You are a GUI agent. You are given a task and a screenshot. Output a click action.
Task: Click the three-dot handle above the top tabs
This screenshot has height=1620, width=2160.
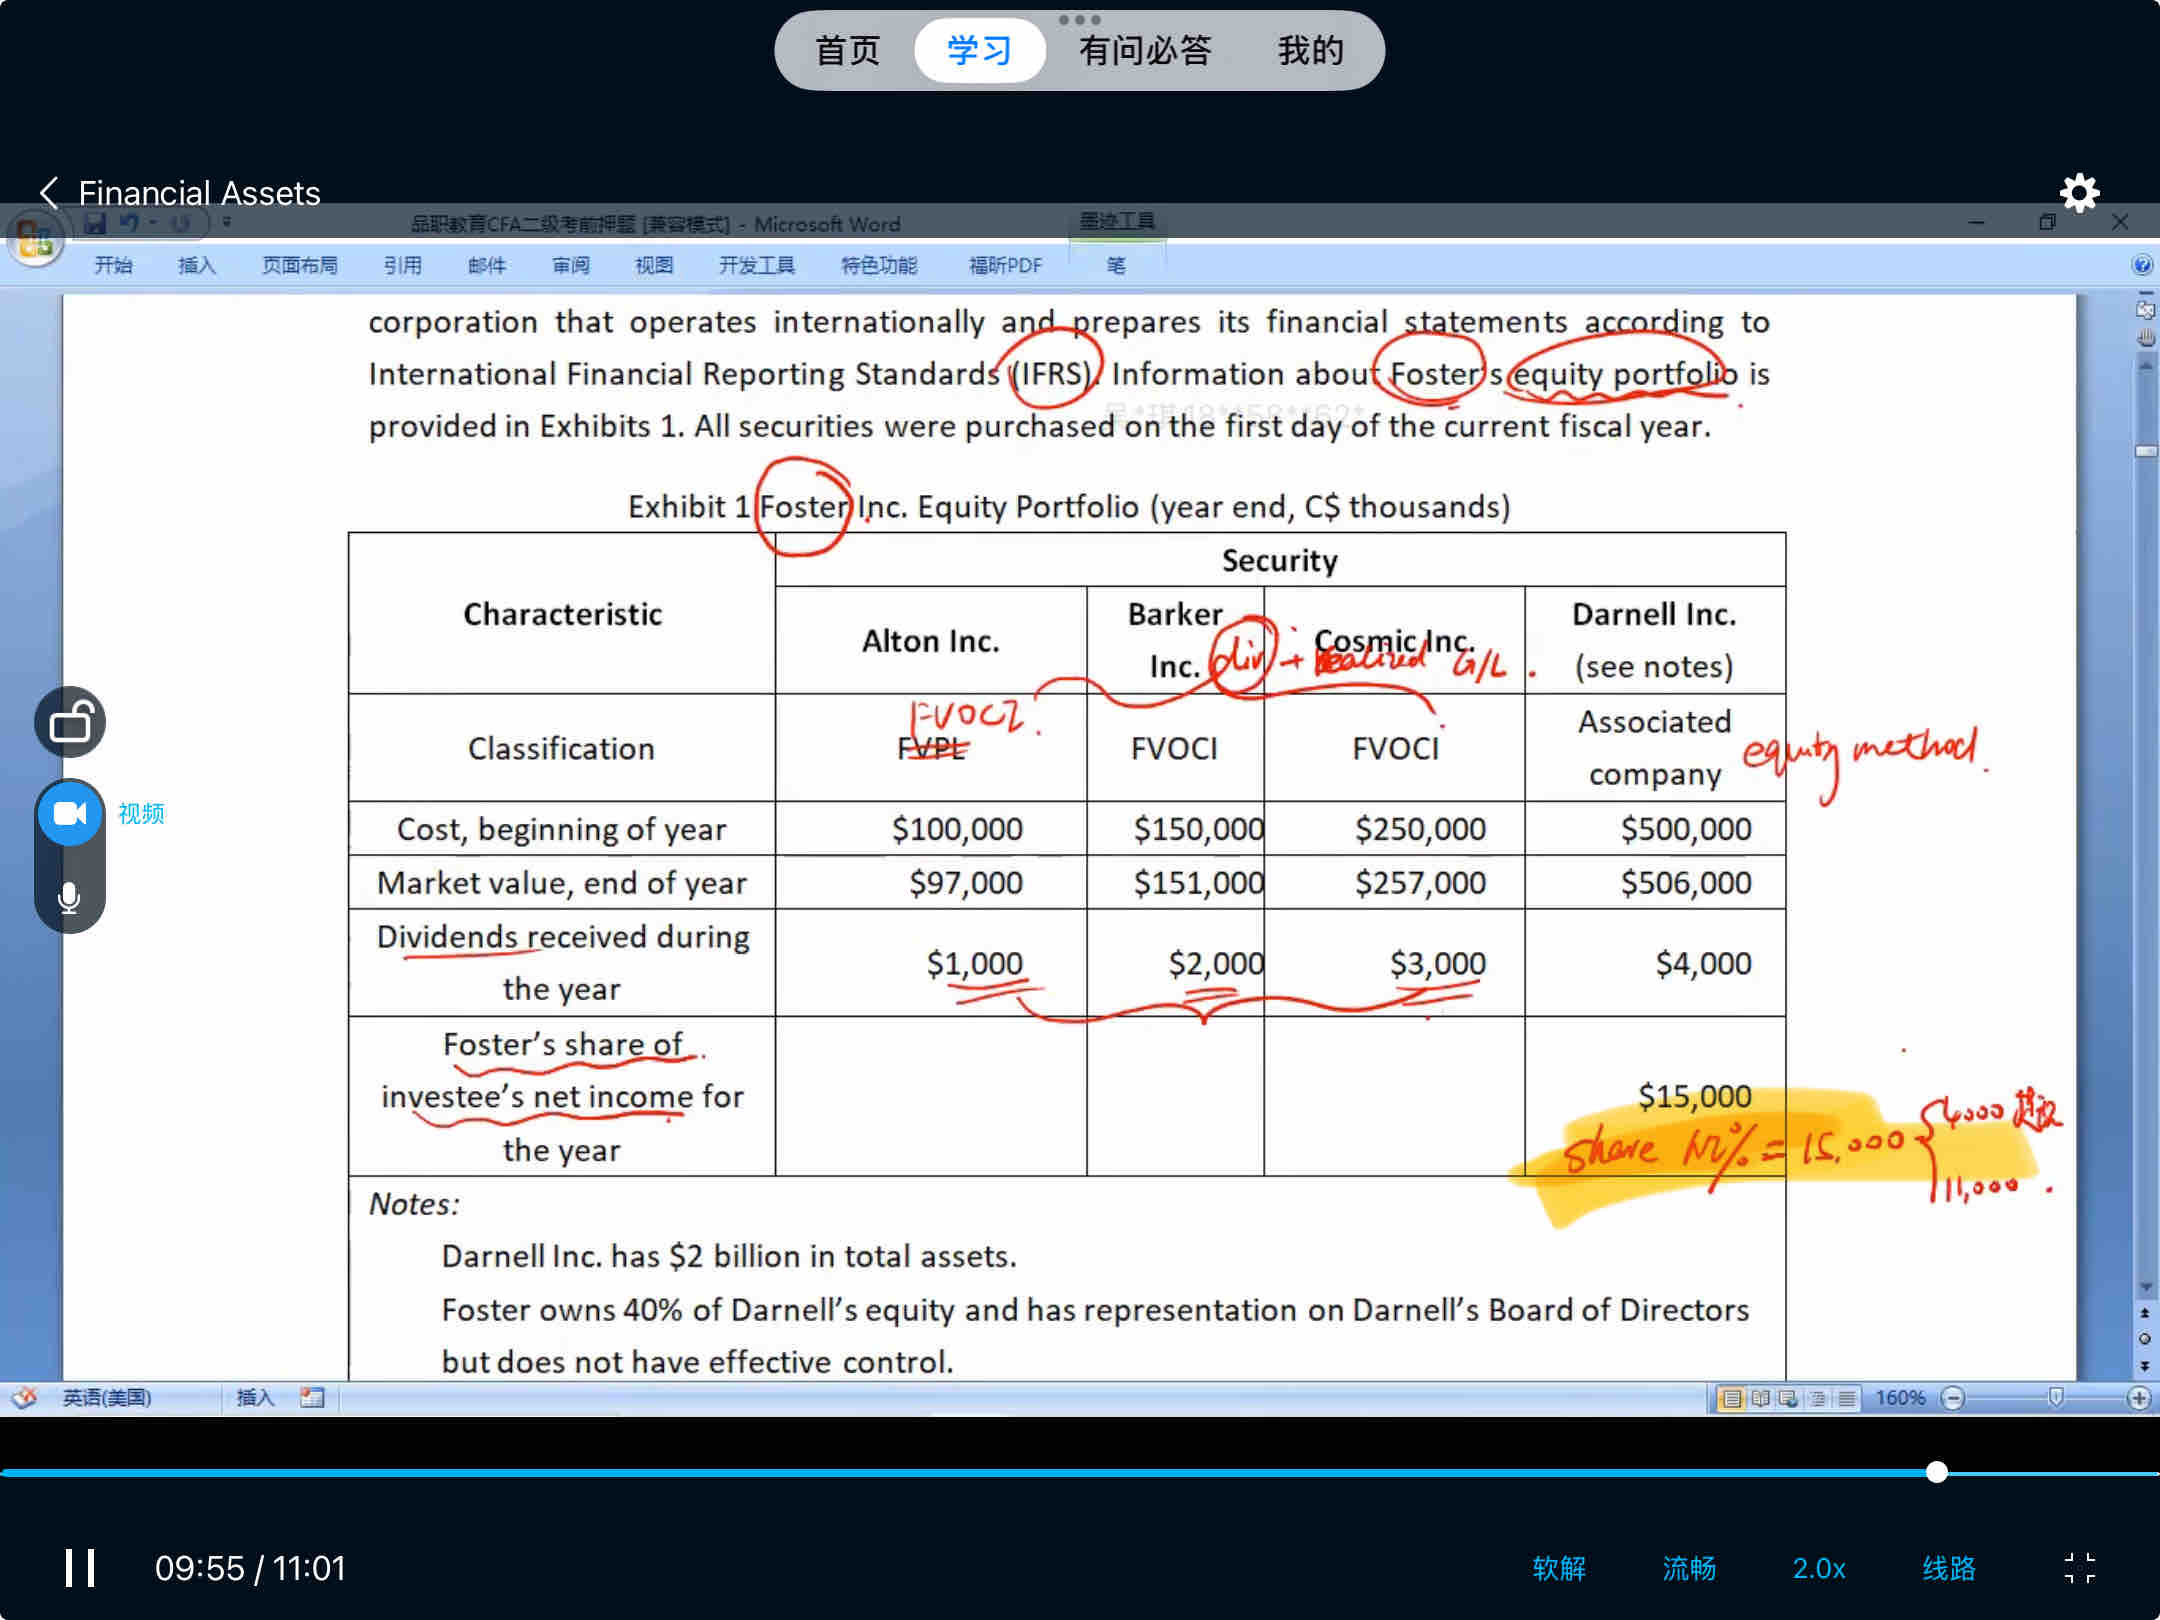1080,20
